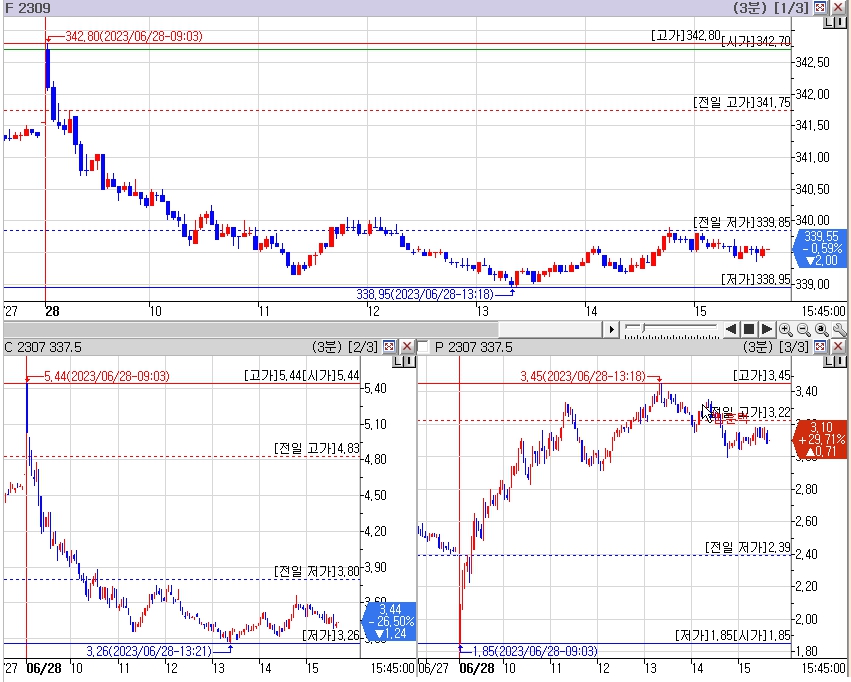Image resolution: width=851 pixels, height=682 pixels.
Task: Tick the checkbox beside P 2307 337.5 title
Action: click(x=423, y=347)
